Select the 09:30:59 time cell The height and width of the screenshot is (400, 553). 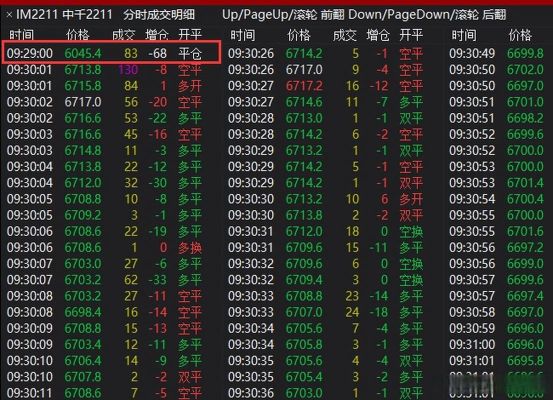pos(472,328)
